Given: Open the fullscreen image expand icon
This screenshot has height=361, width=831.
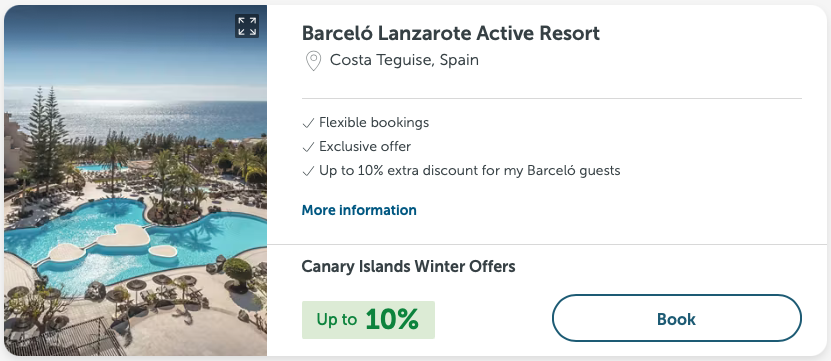Looking at the screenshot, I should pyautogui.click(x=247, y=26).
